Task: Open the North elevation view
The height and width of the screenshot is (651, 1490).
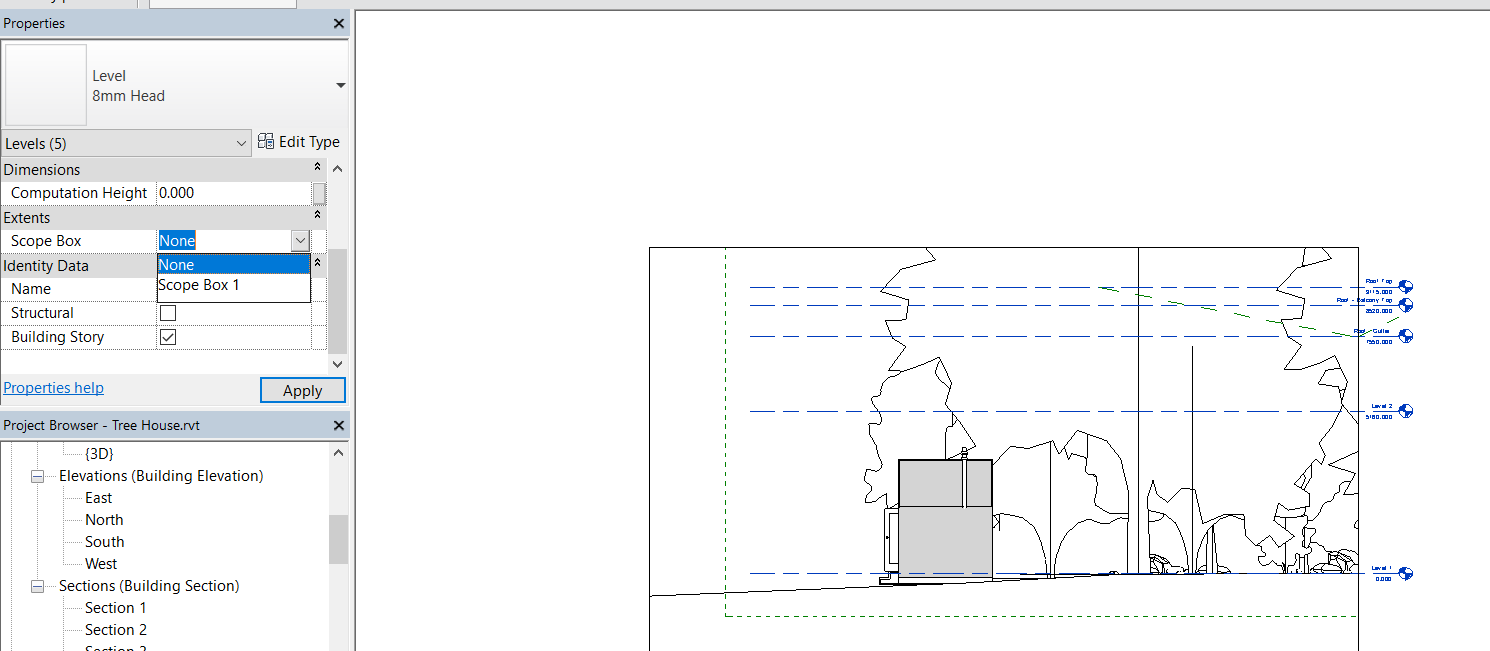Action: (x=104, y=520)
